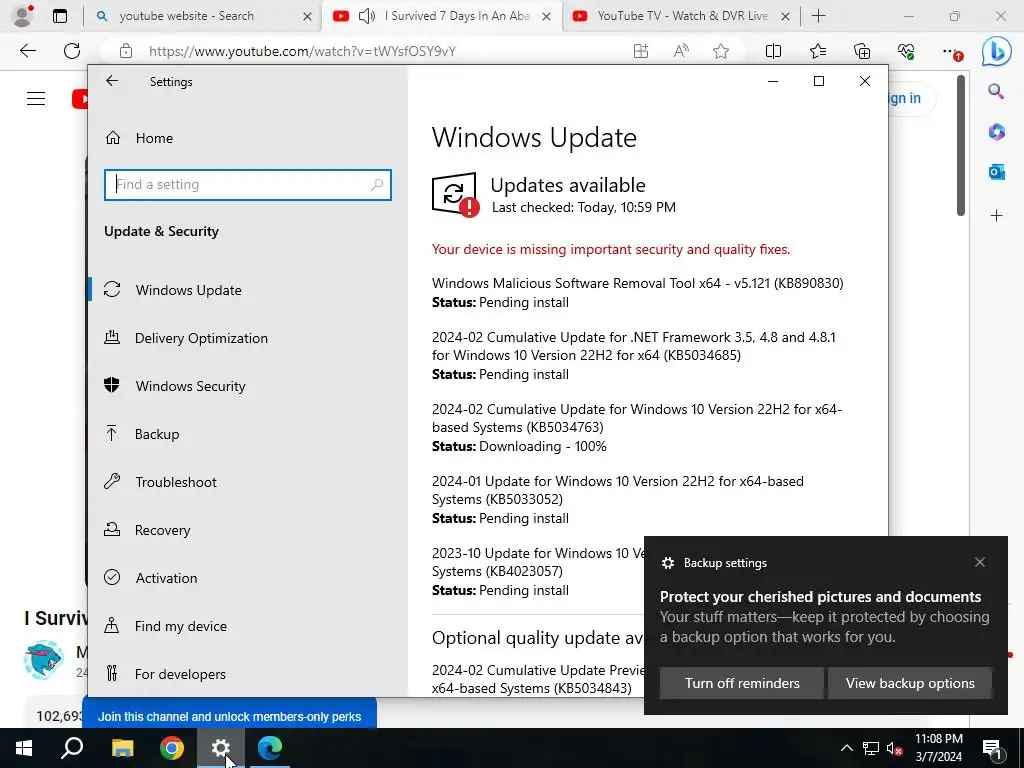Click the Settings gear on taskbar
The image size is (1024, 768).
220,748
